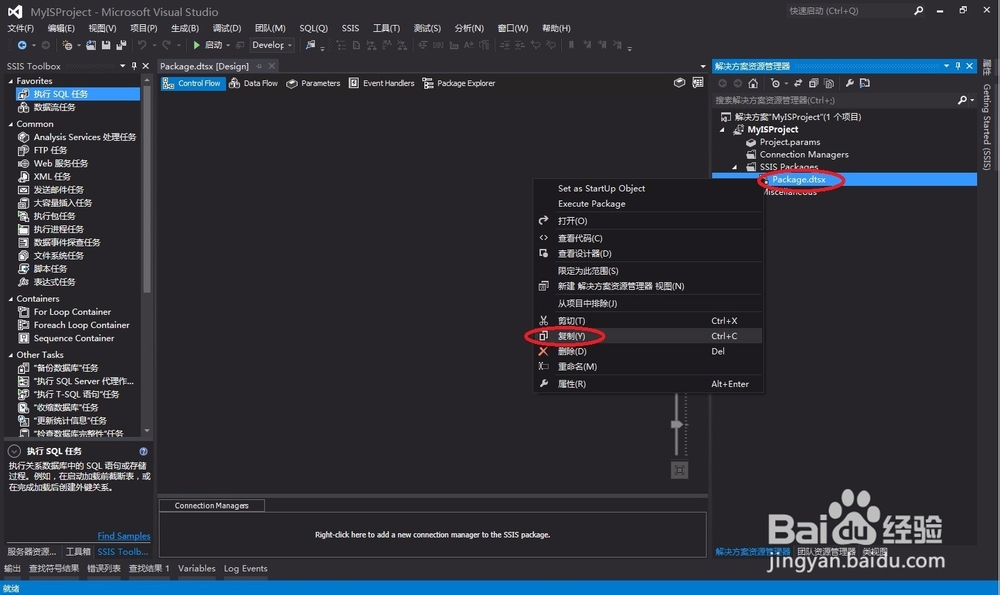Image resolution: width=1000 pixels, height=595 pixels.
Task: Collapse the Containers toolbox group
Action: 10,298
